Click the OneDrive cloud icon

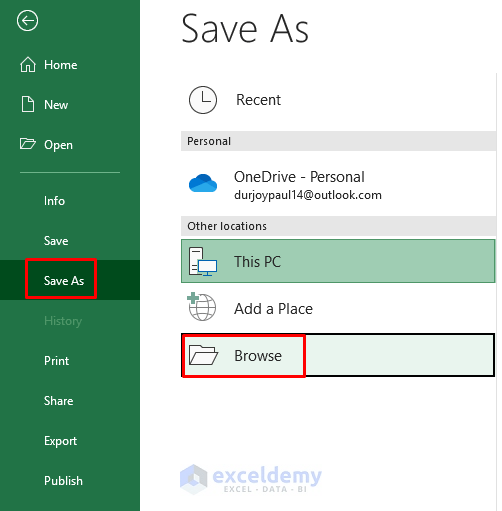pos(203,183)
